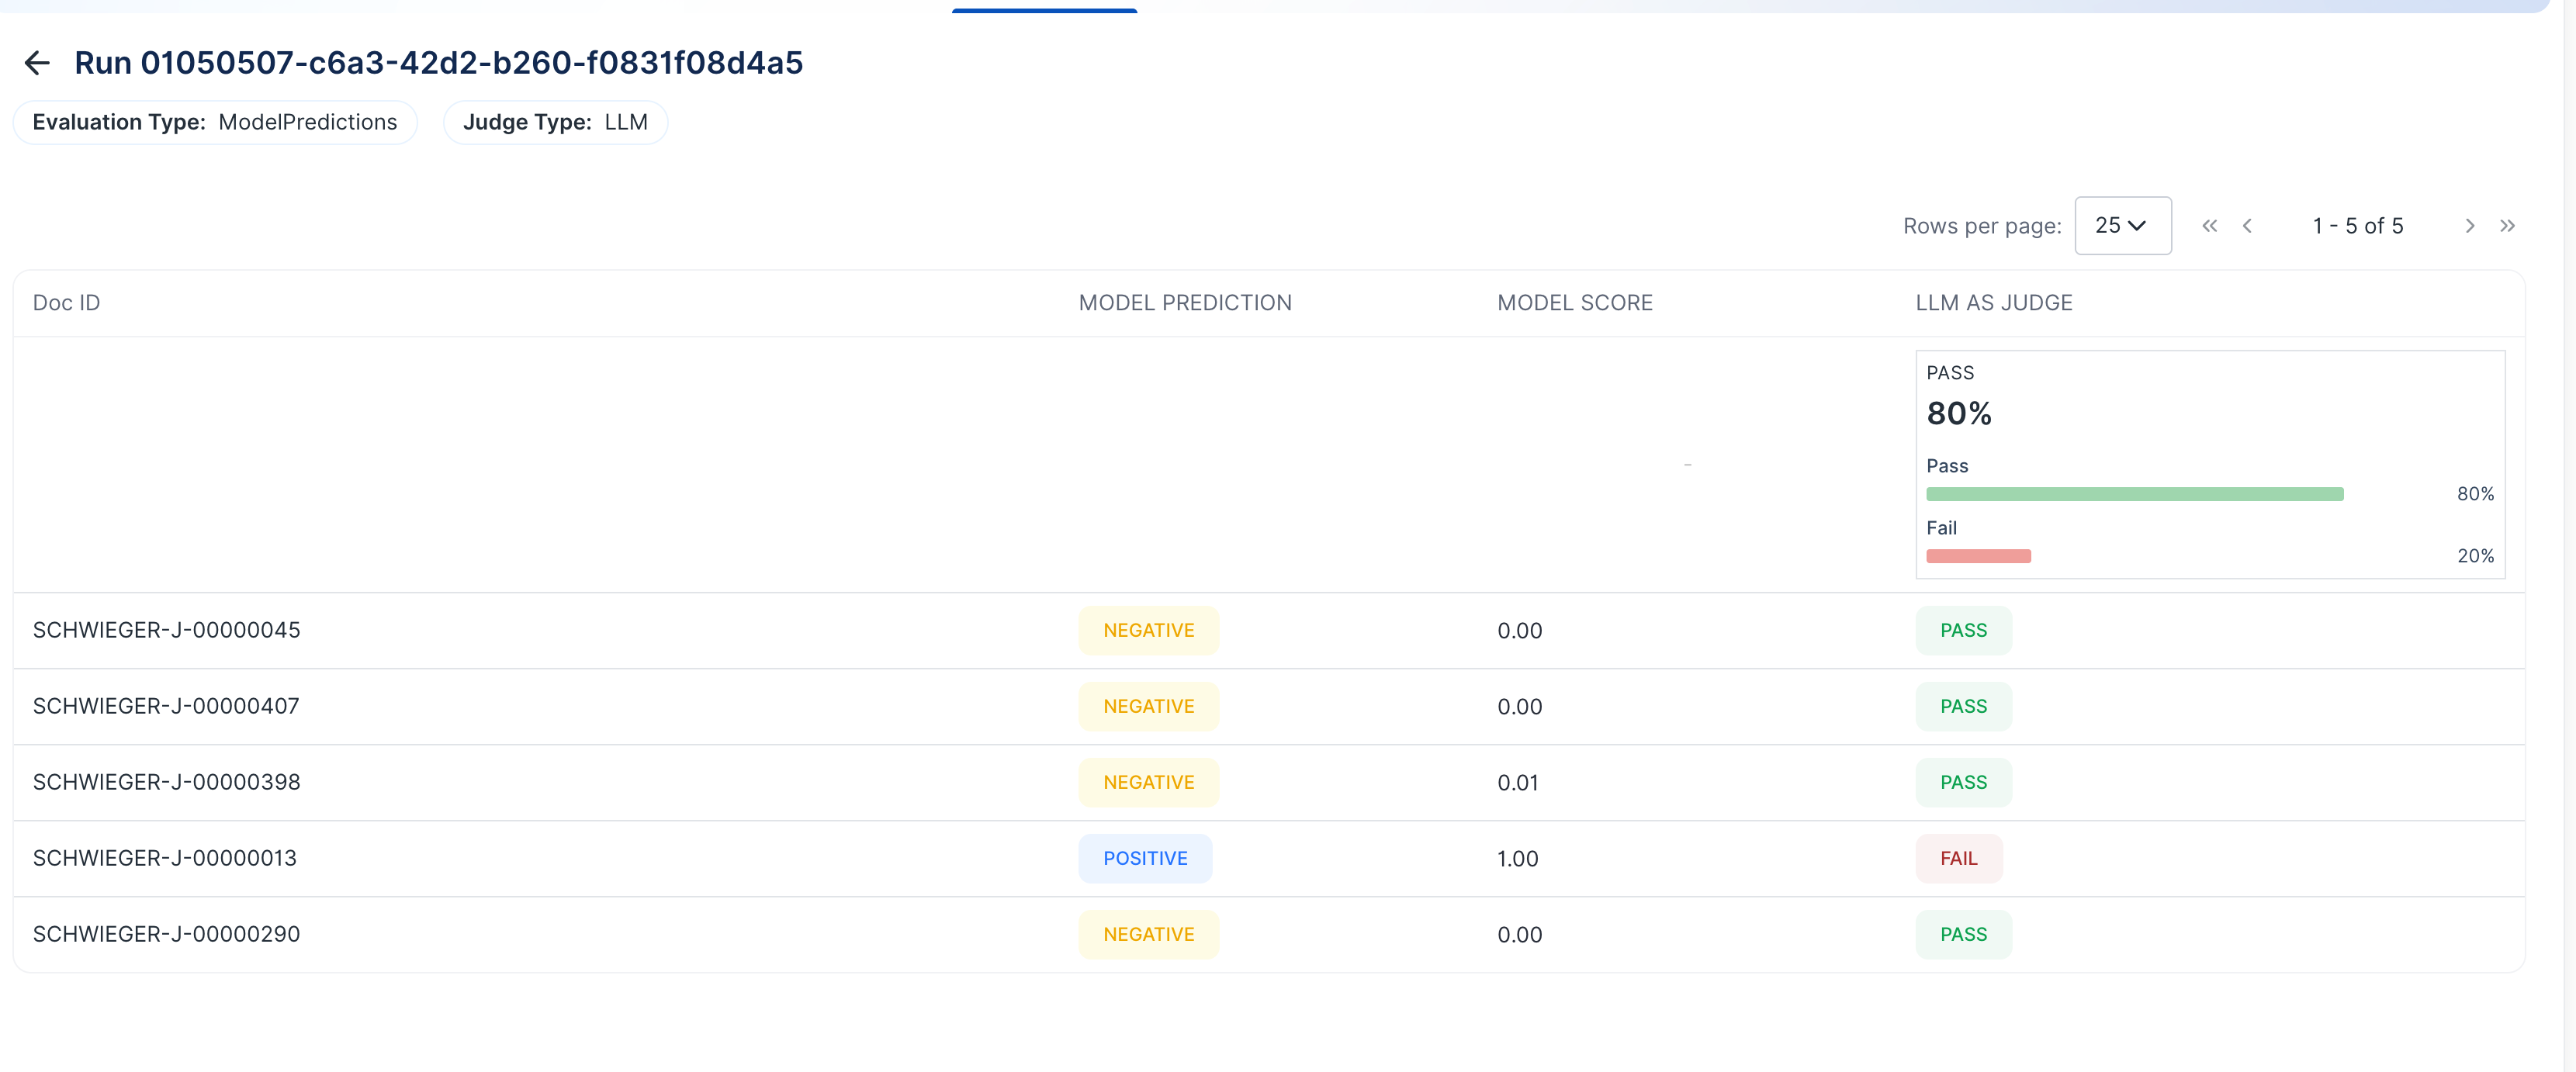
Task: Click the LLM AS JUDGE column header
Action: pos(1994,303)
